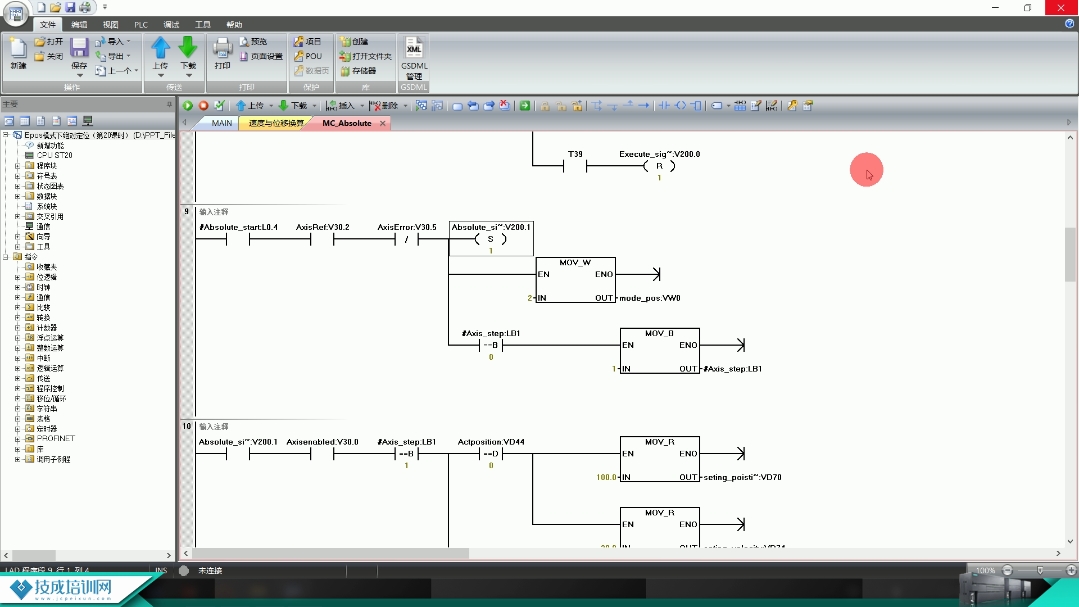Pin the project tree panel
The image size is (1079, 607).
pyautogui.click(x=169, y=104)
